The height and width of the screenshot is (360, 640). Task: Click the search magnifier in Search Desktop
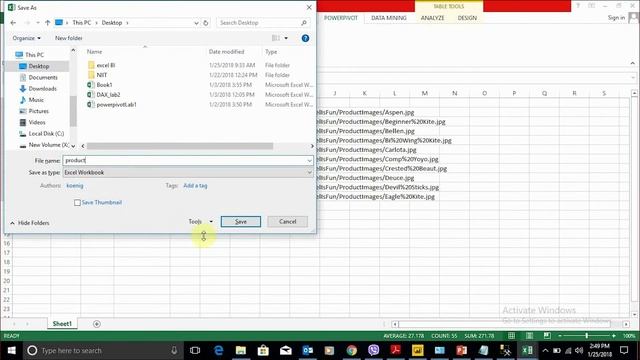(304, 23)
